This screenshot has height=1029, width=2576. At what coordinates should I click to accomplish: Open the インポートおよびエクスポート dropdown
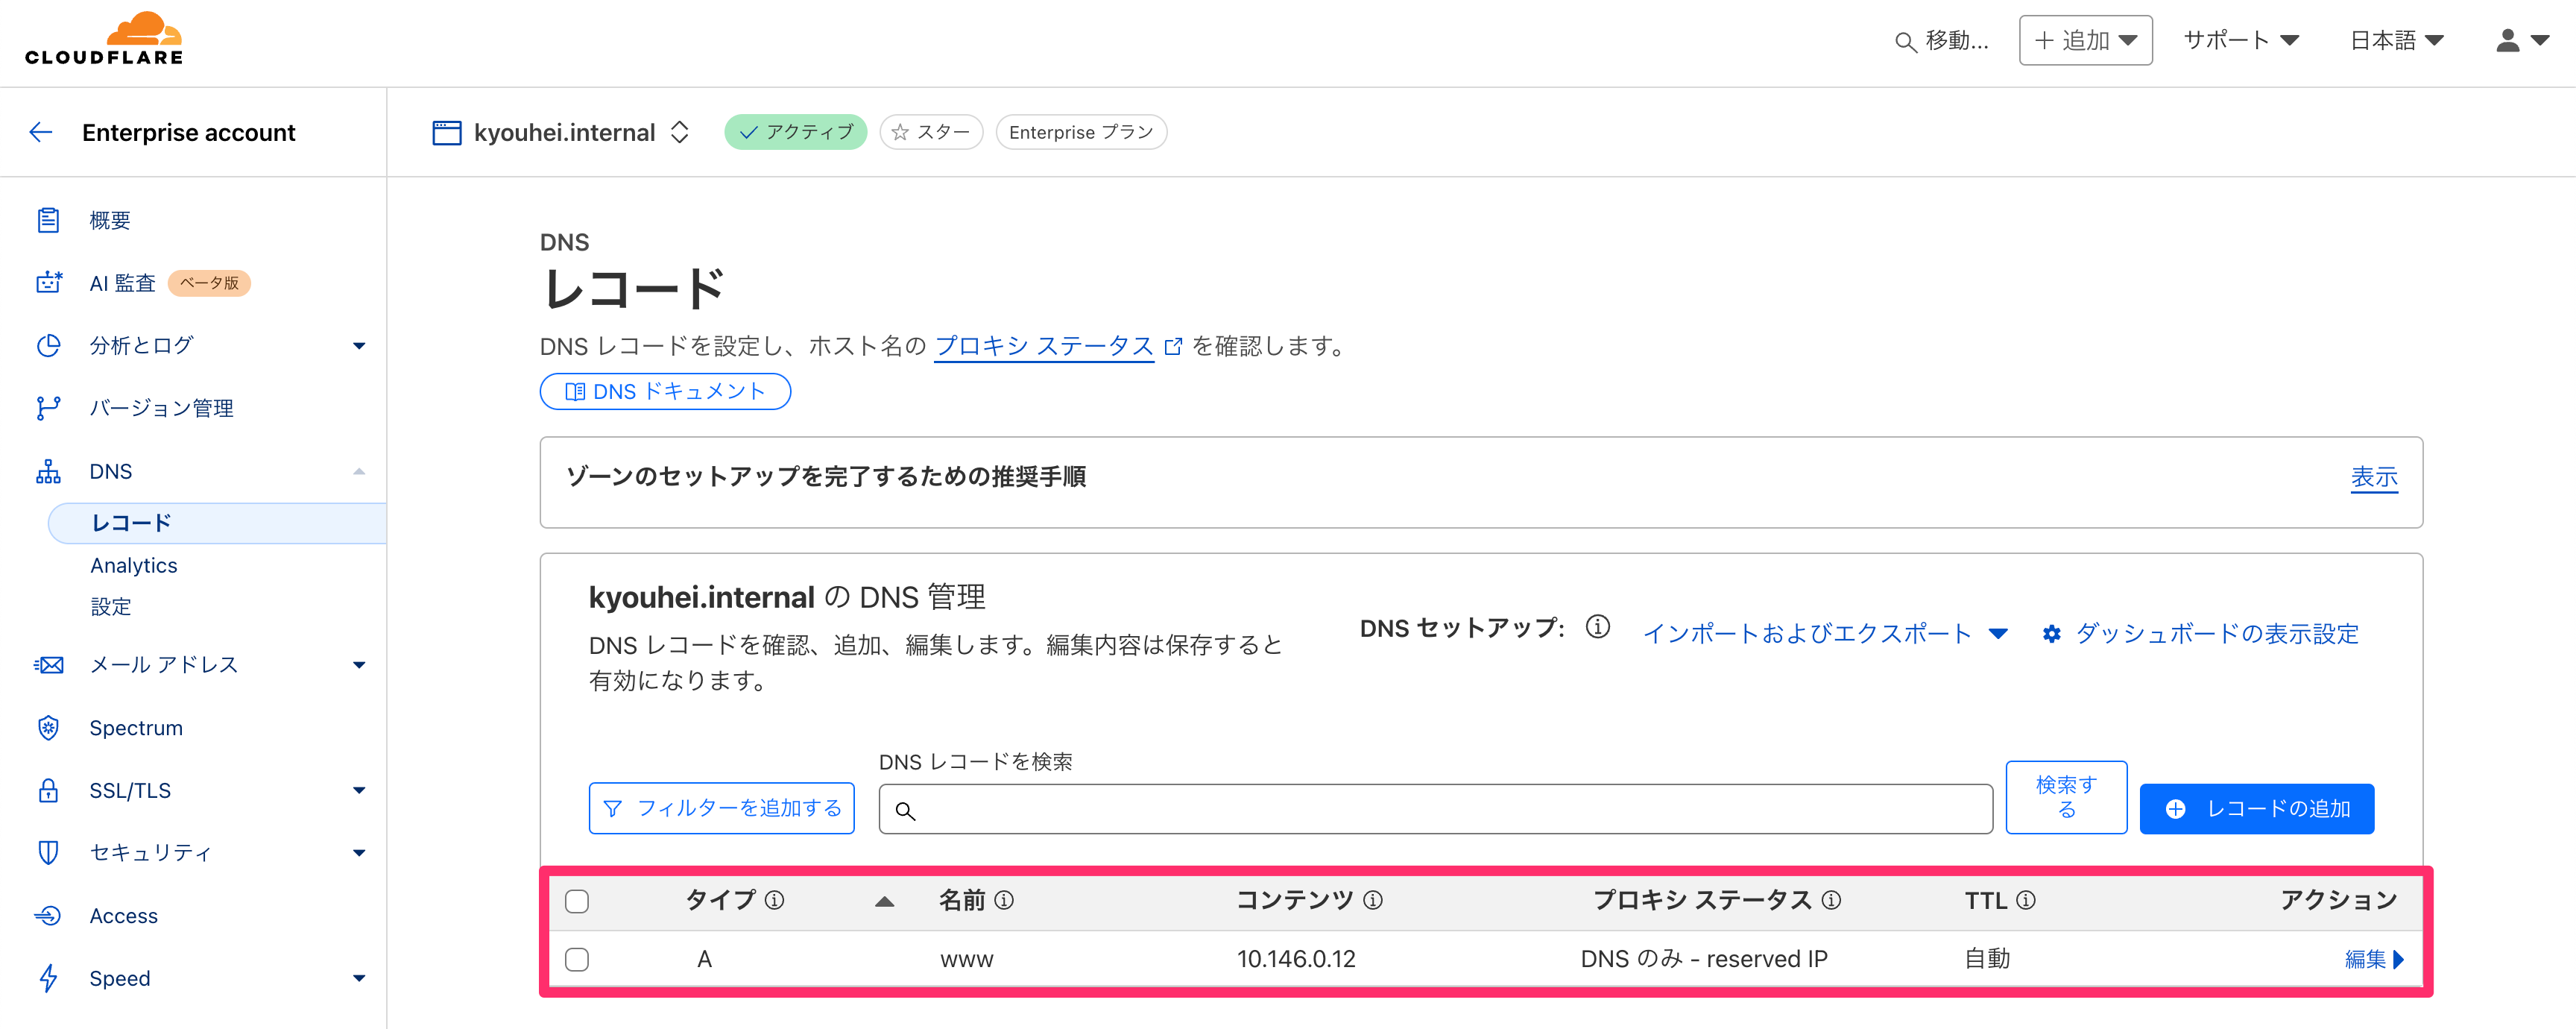point(1824,634)
